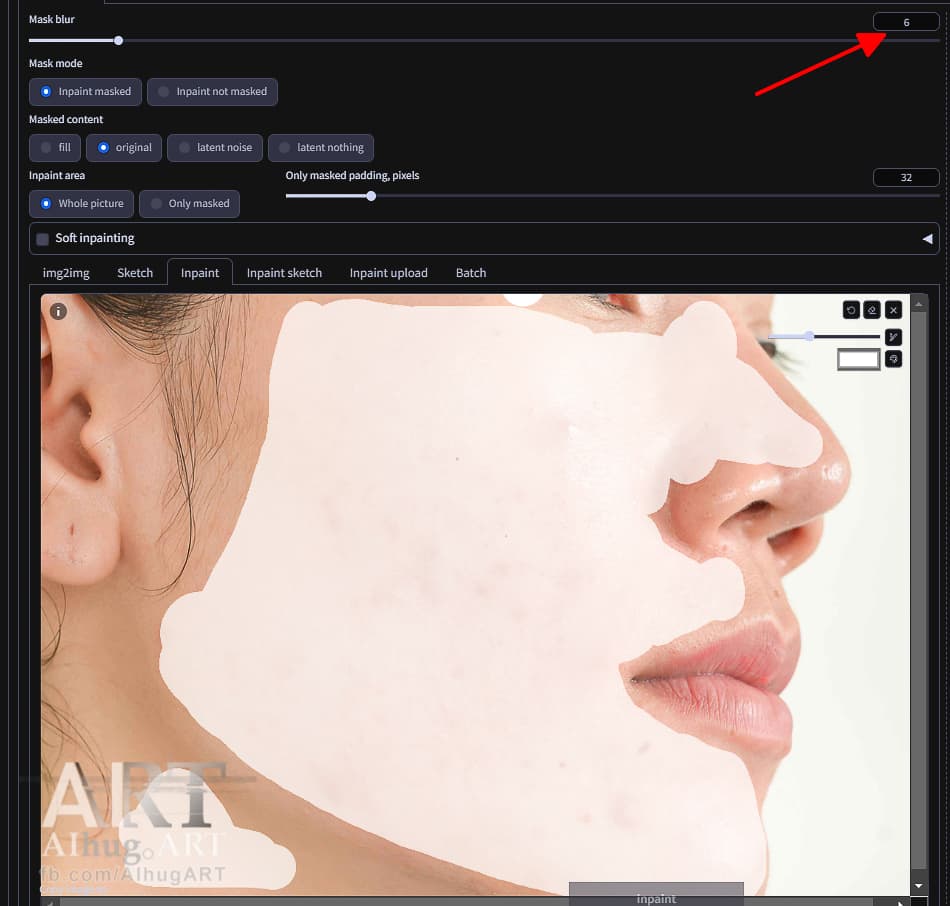
Task: Set inpaint area to Only masked
Action: (191, 203)
